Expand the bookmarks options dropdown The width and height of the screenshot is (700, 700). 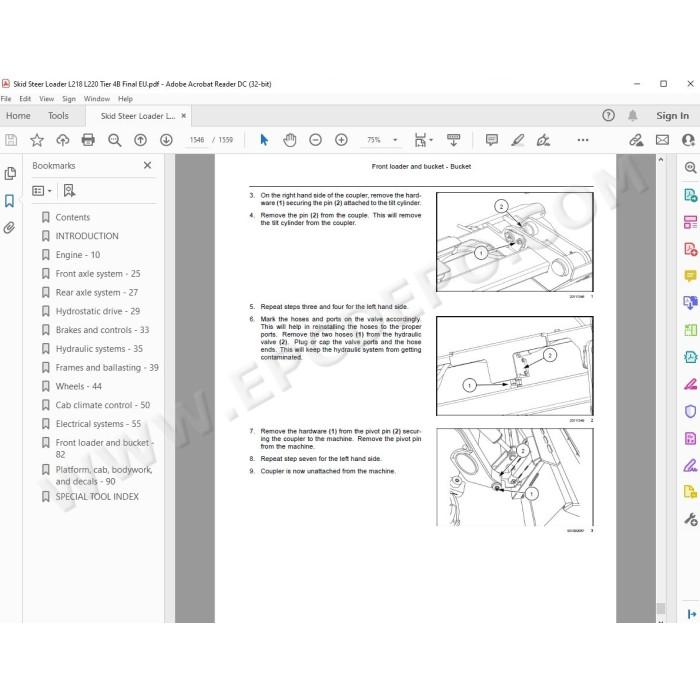42,191
